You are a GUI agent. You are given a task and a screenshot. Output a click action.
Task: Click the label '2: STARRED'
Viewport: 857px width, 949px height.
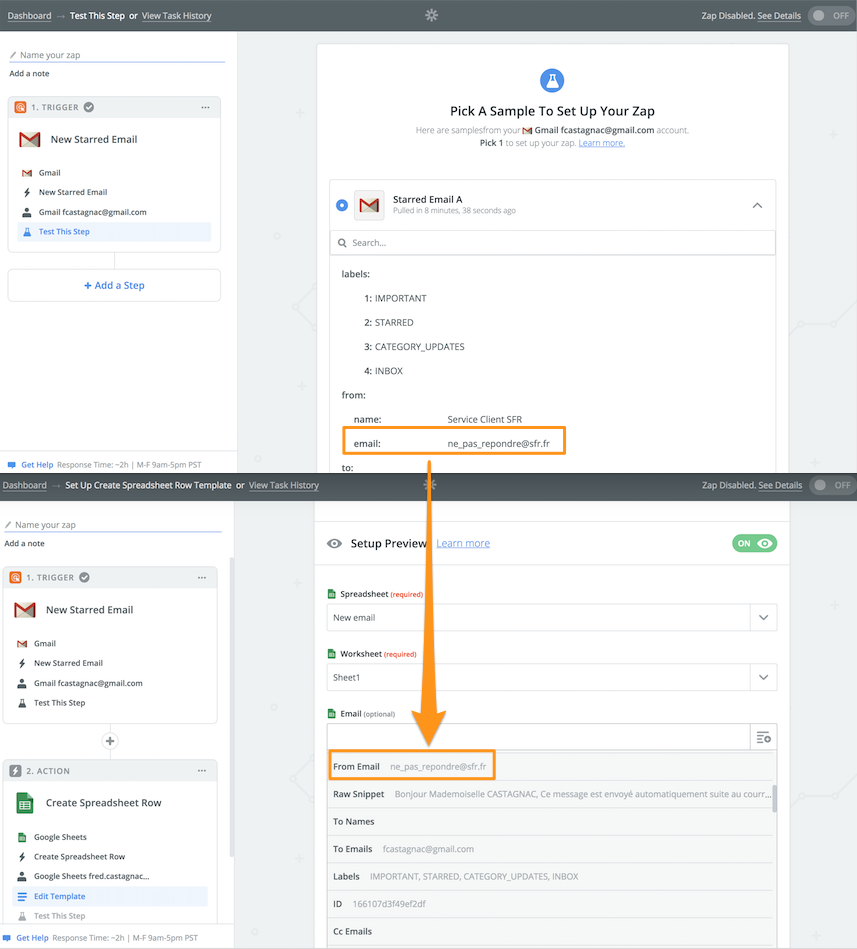click(x=389, y=323)
